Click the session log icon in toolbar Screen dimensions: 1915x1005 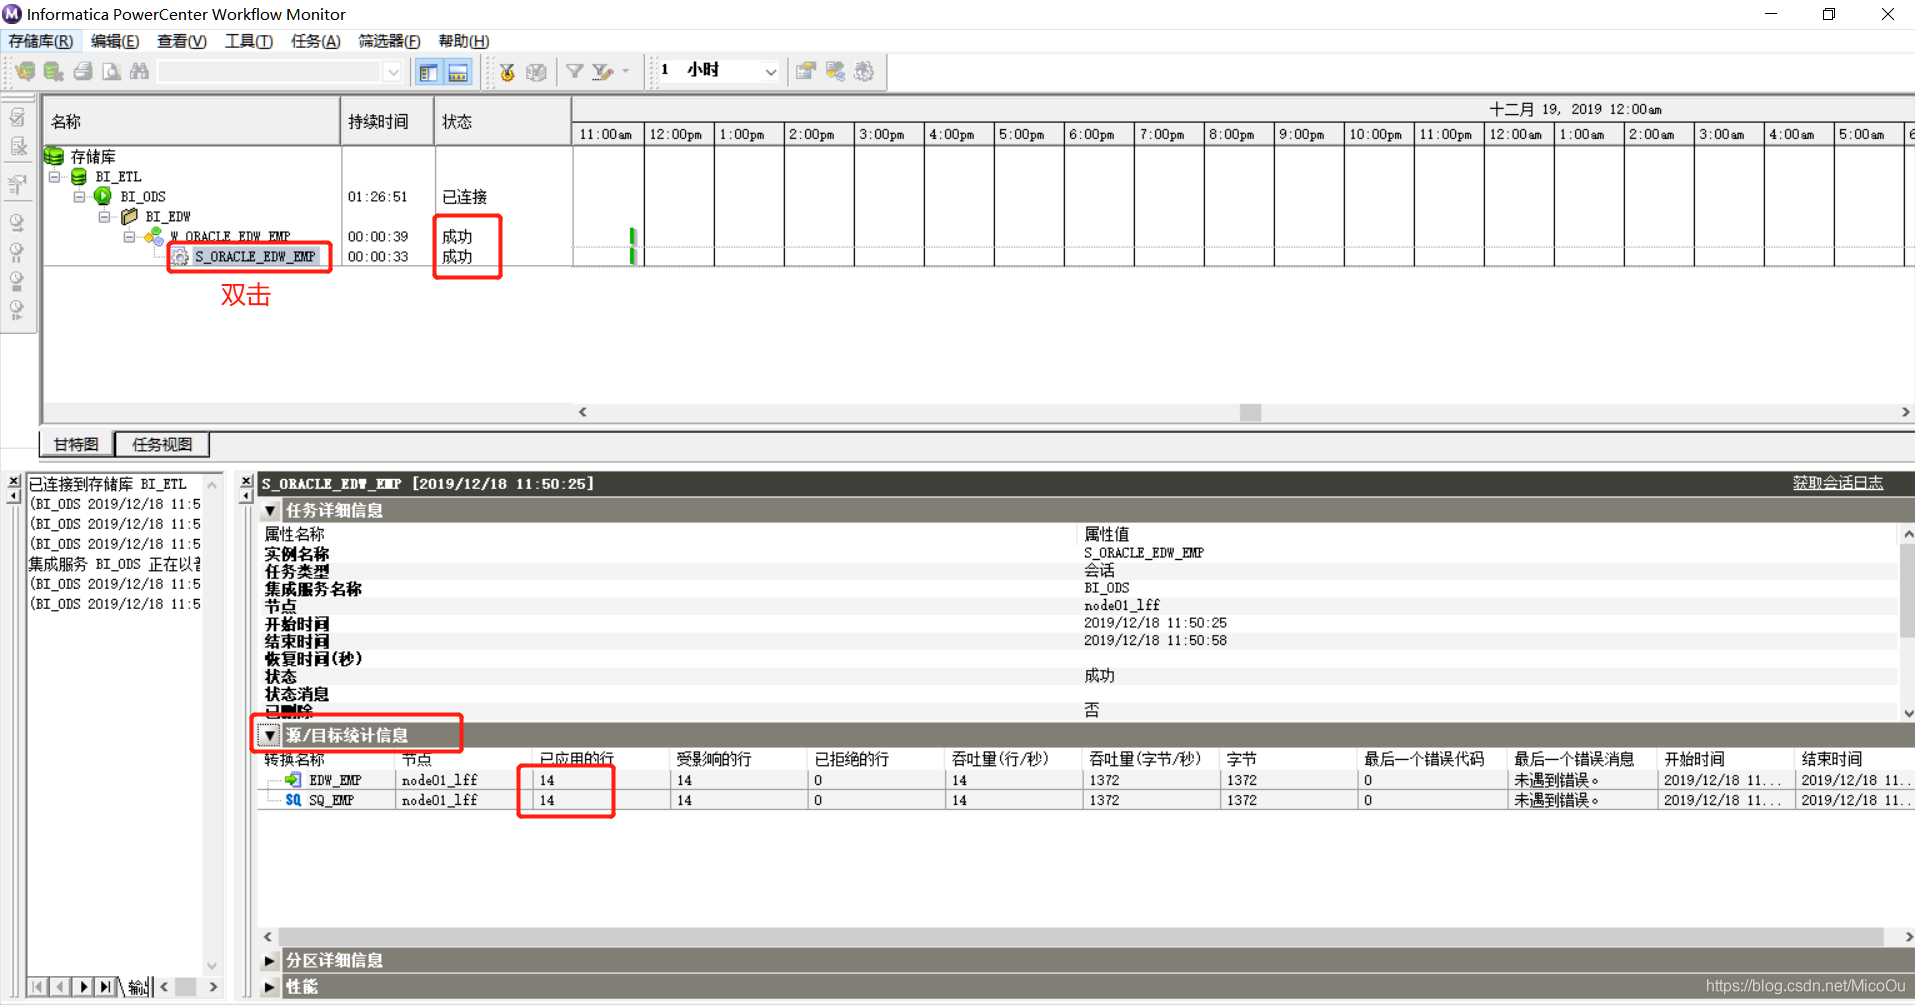pyautogui.click(x=835, y=71)
